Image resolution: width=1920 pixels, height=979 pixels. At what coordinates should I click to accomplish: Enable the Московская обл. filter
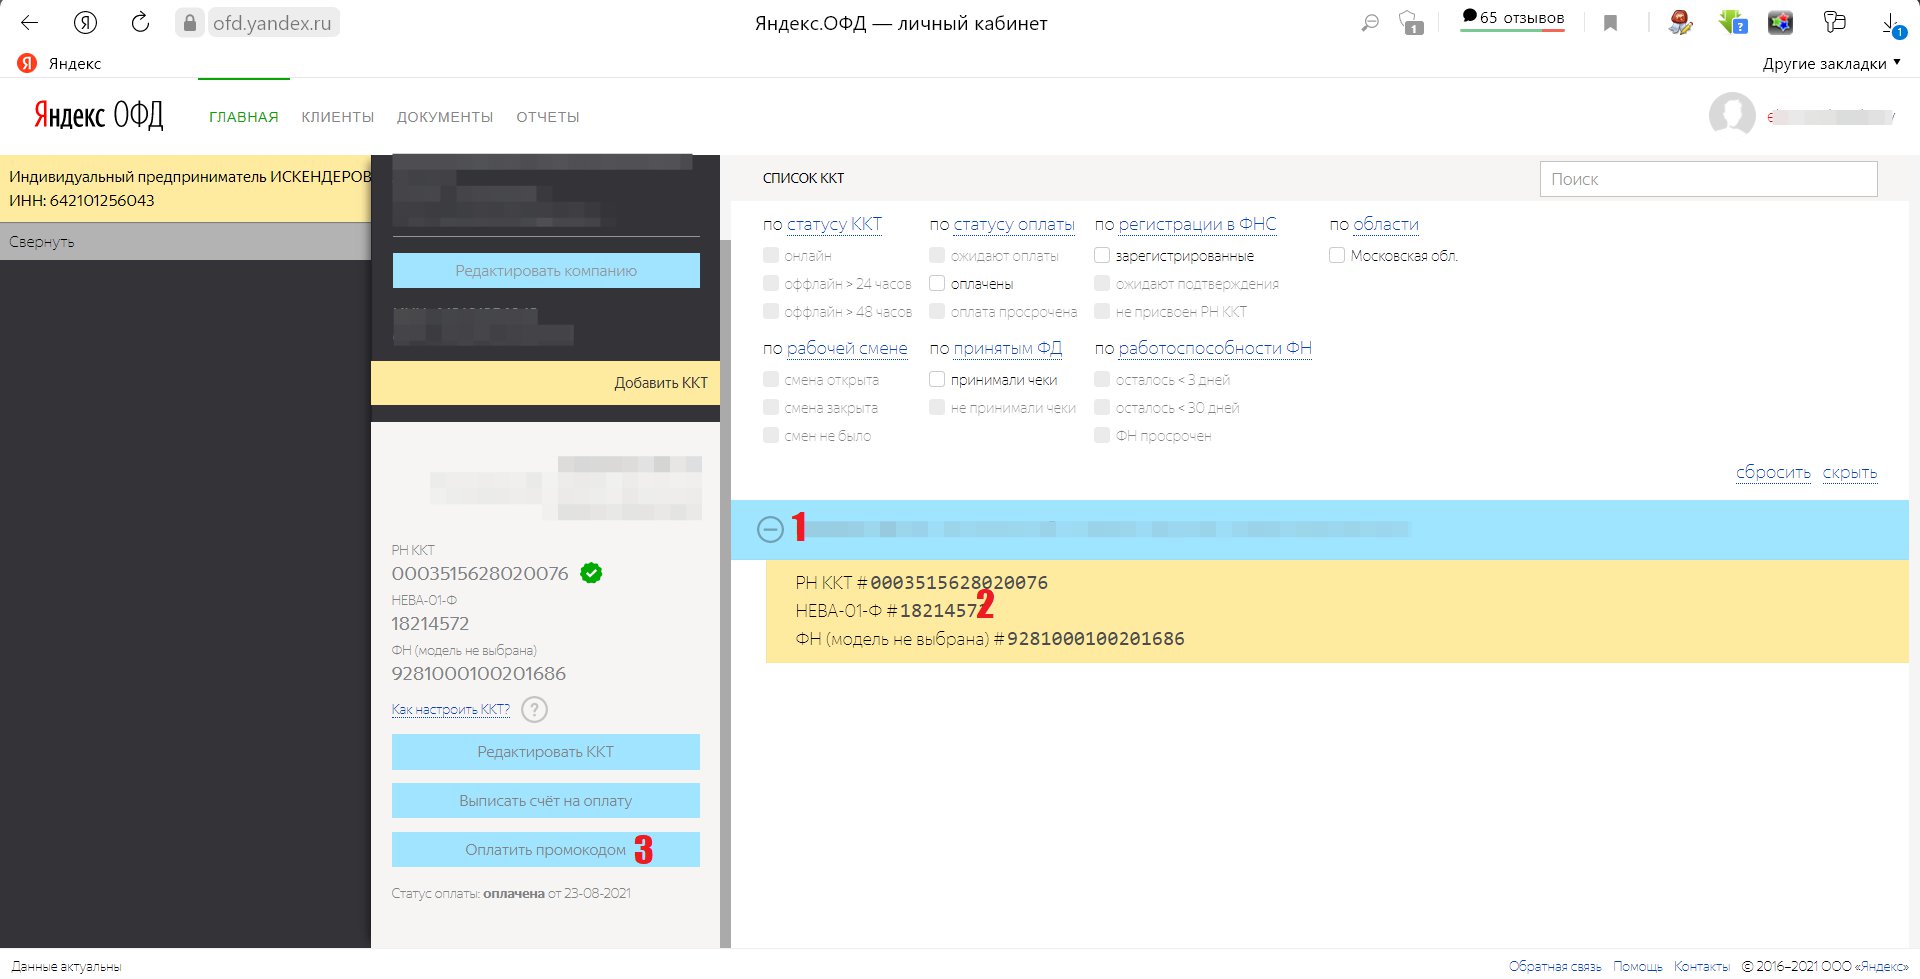point(1337,256)
